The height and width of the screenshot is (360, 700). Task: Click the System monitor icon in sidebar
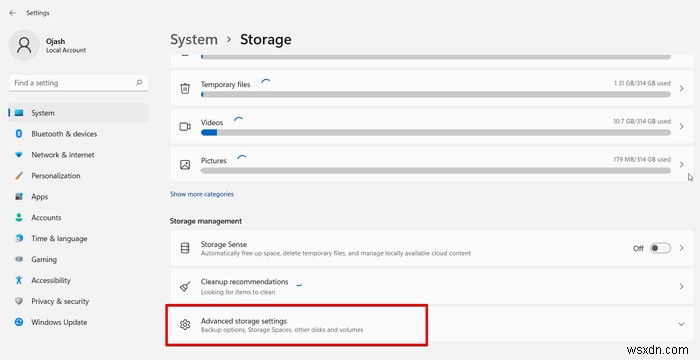pos(19,113)
